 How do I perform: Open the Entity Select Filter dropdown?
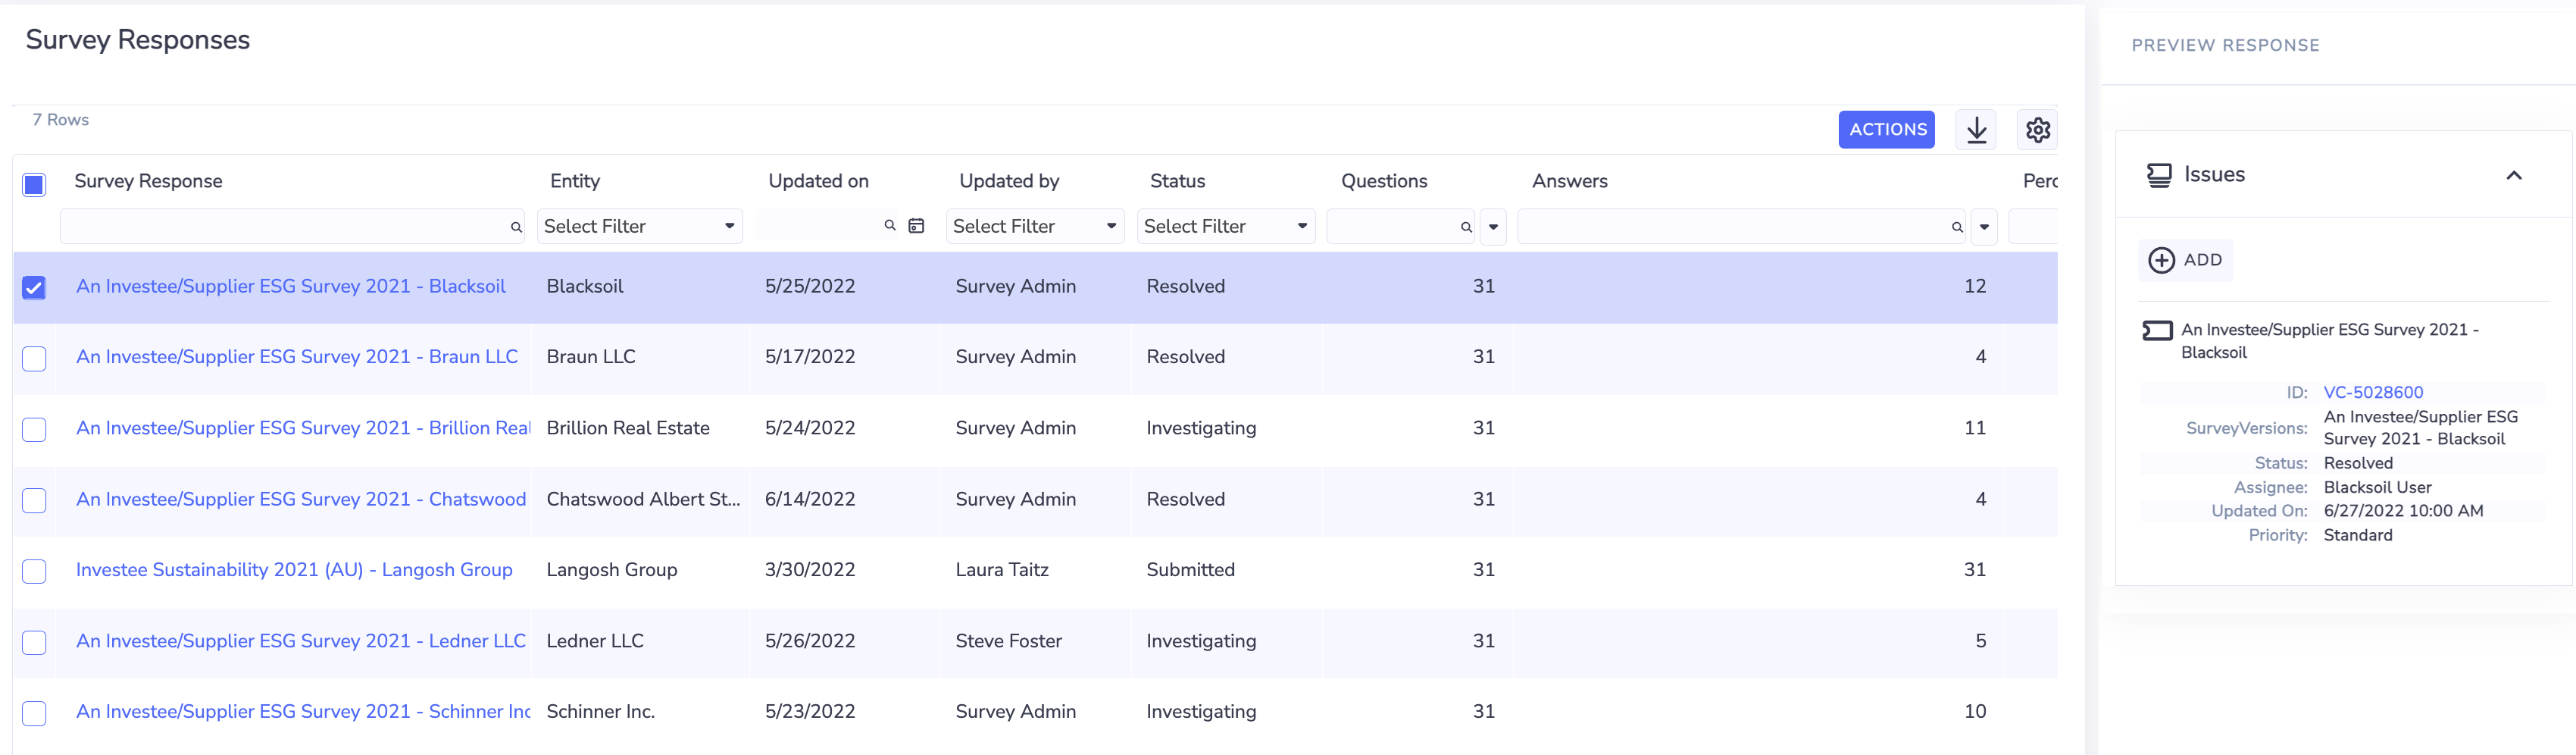[x=640, y=226]
